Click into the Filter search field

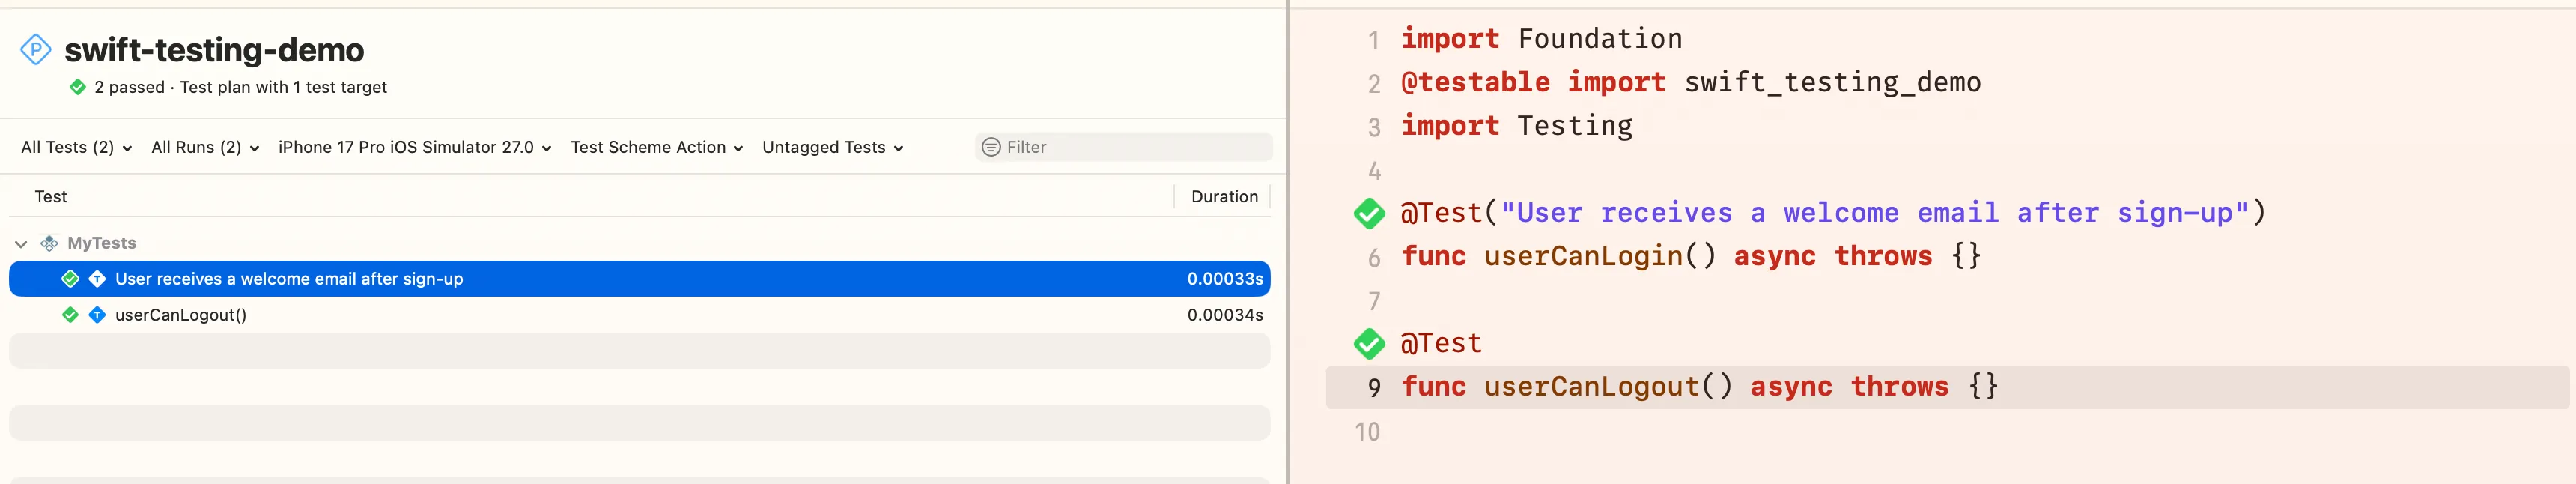pos(1124,147)
